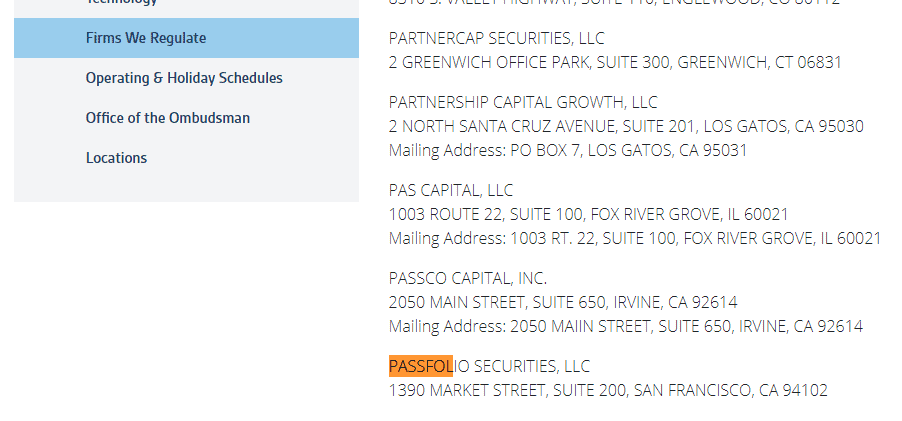902x421 pixels.
Task: Click the orange highlighted PASSFOL search match
Action: coord(421,366)
